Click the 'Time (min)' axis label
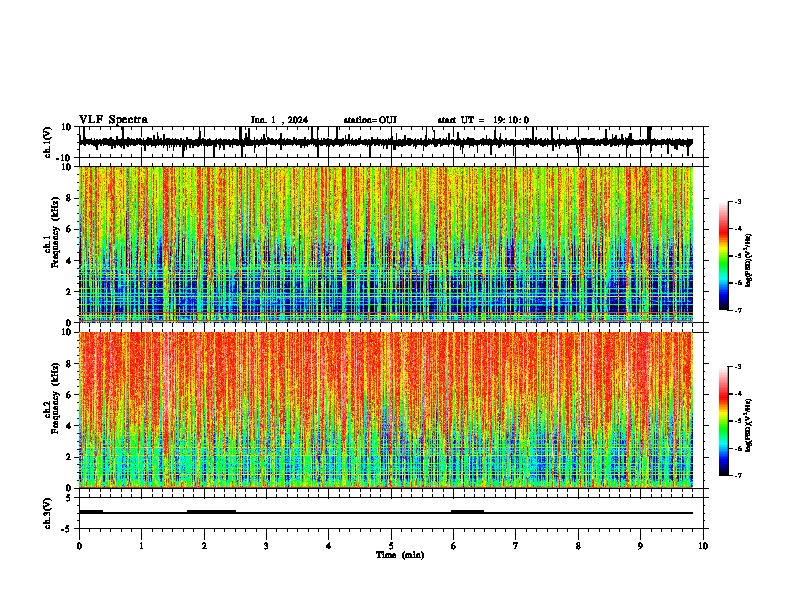Viewport: 792px width, 612px height. click(400, 555)
